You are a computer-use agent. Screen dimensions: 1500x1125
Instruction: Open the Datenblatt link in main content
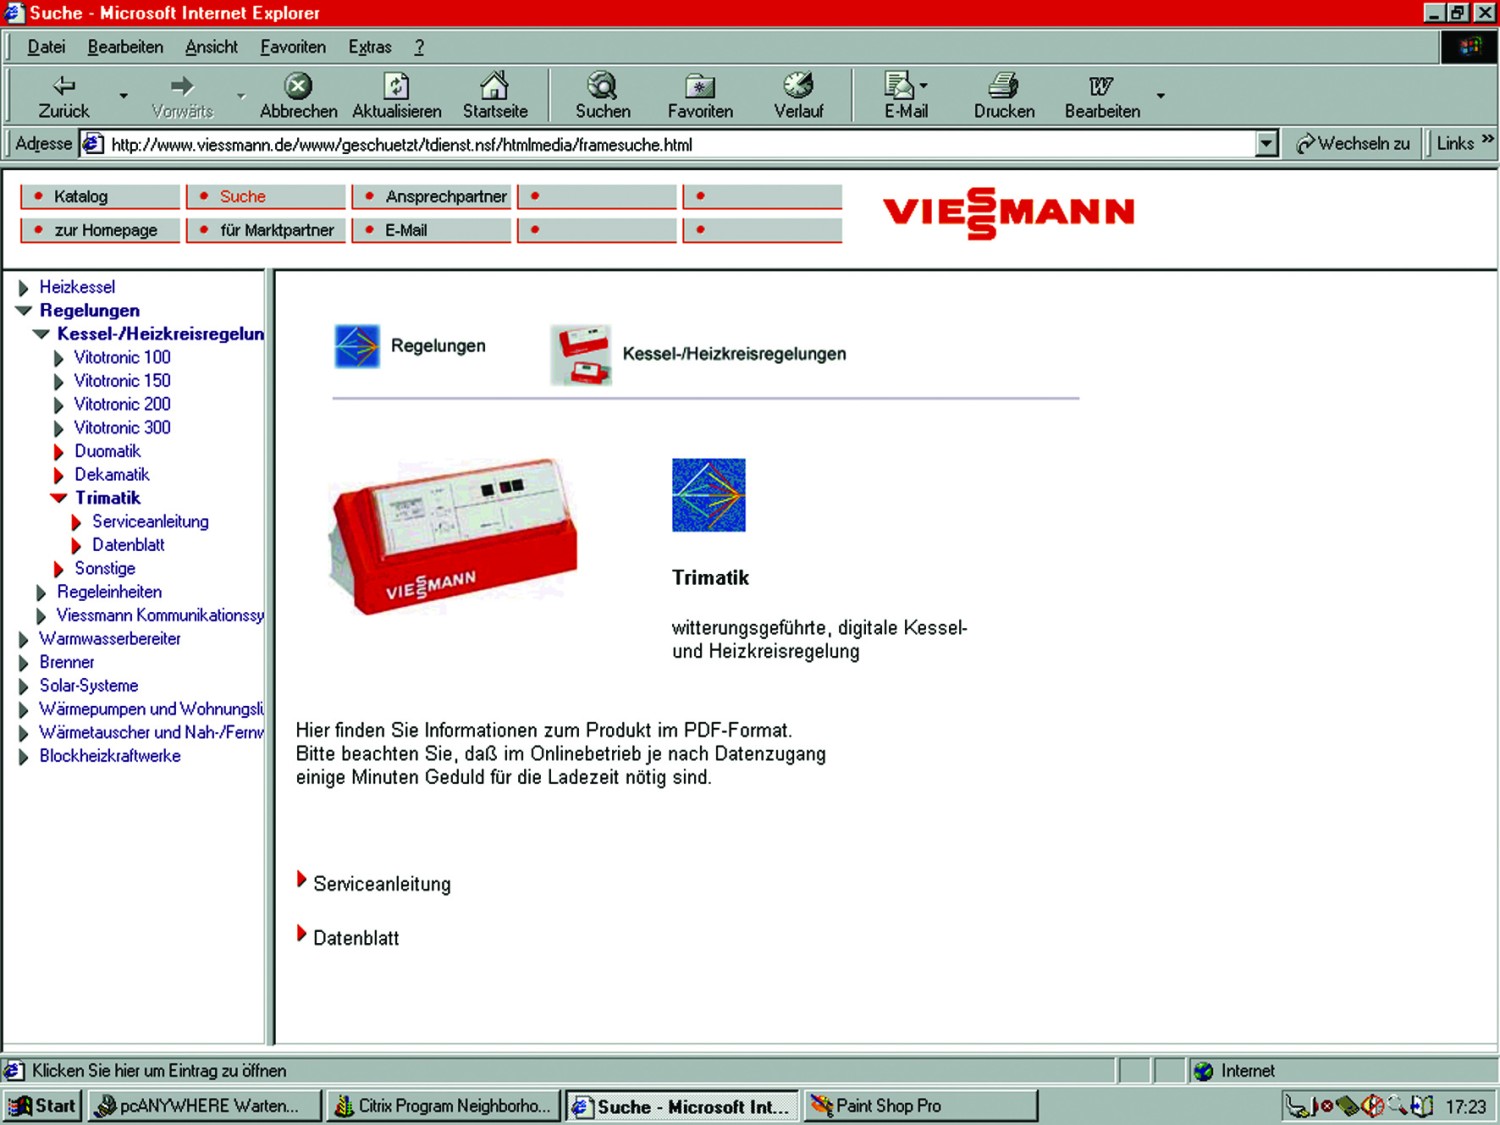[x=356, y=938]
